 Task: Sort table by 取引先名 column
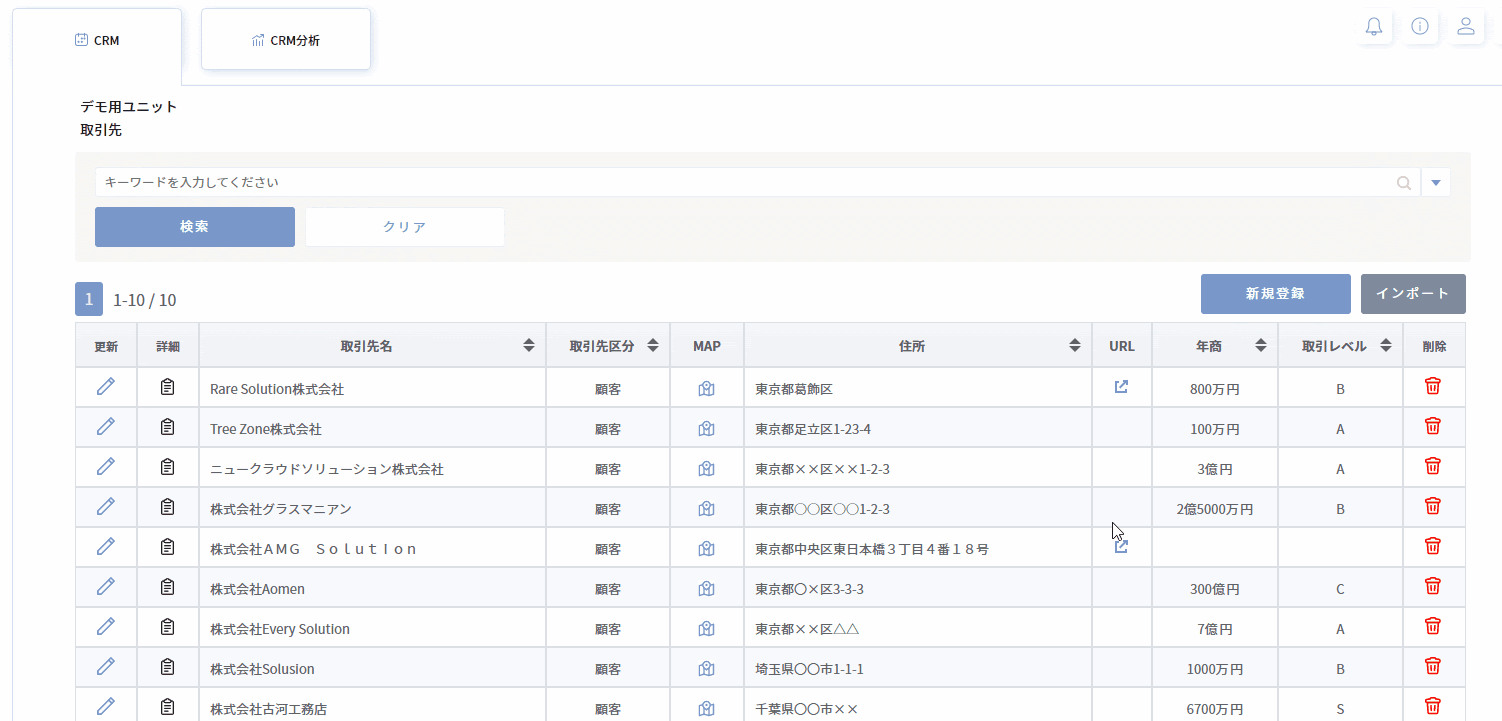point(529,346)
